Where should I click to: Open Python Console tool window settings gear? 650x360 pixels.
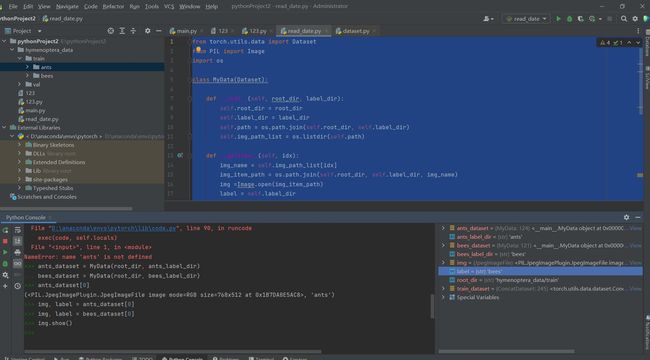(x=626, y=217)
